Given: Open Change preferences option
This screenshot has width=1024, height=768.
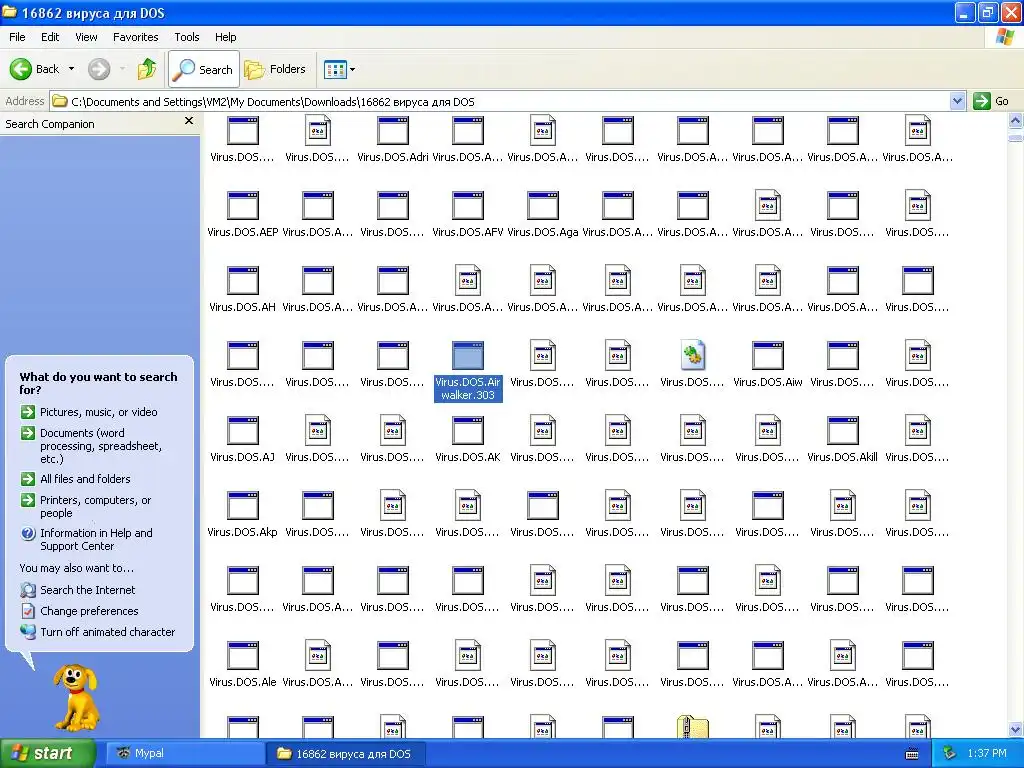Looking at the screenshot, I should tap(80, 611).
